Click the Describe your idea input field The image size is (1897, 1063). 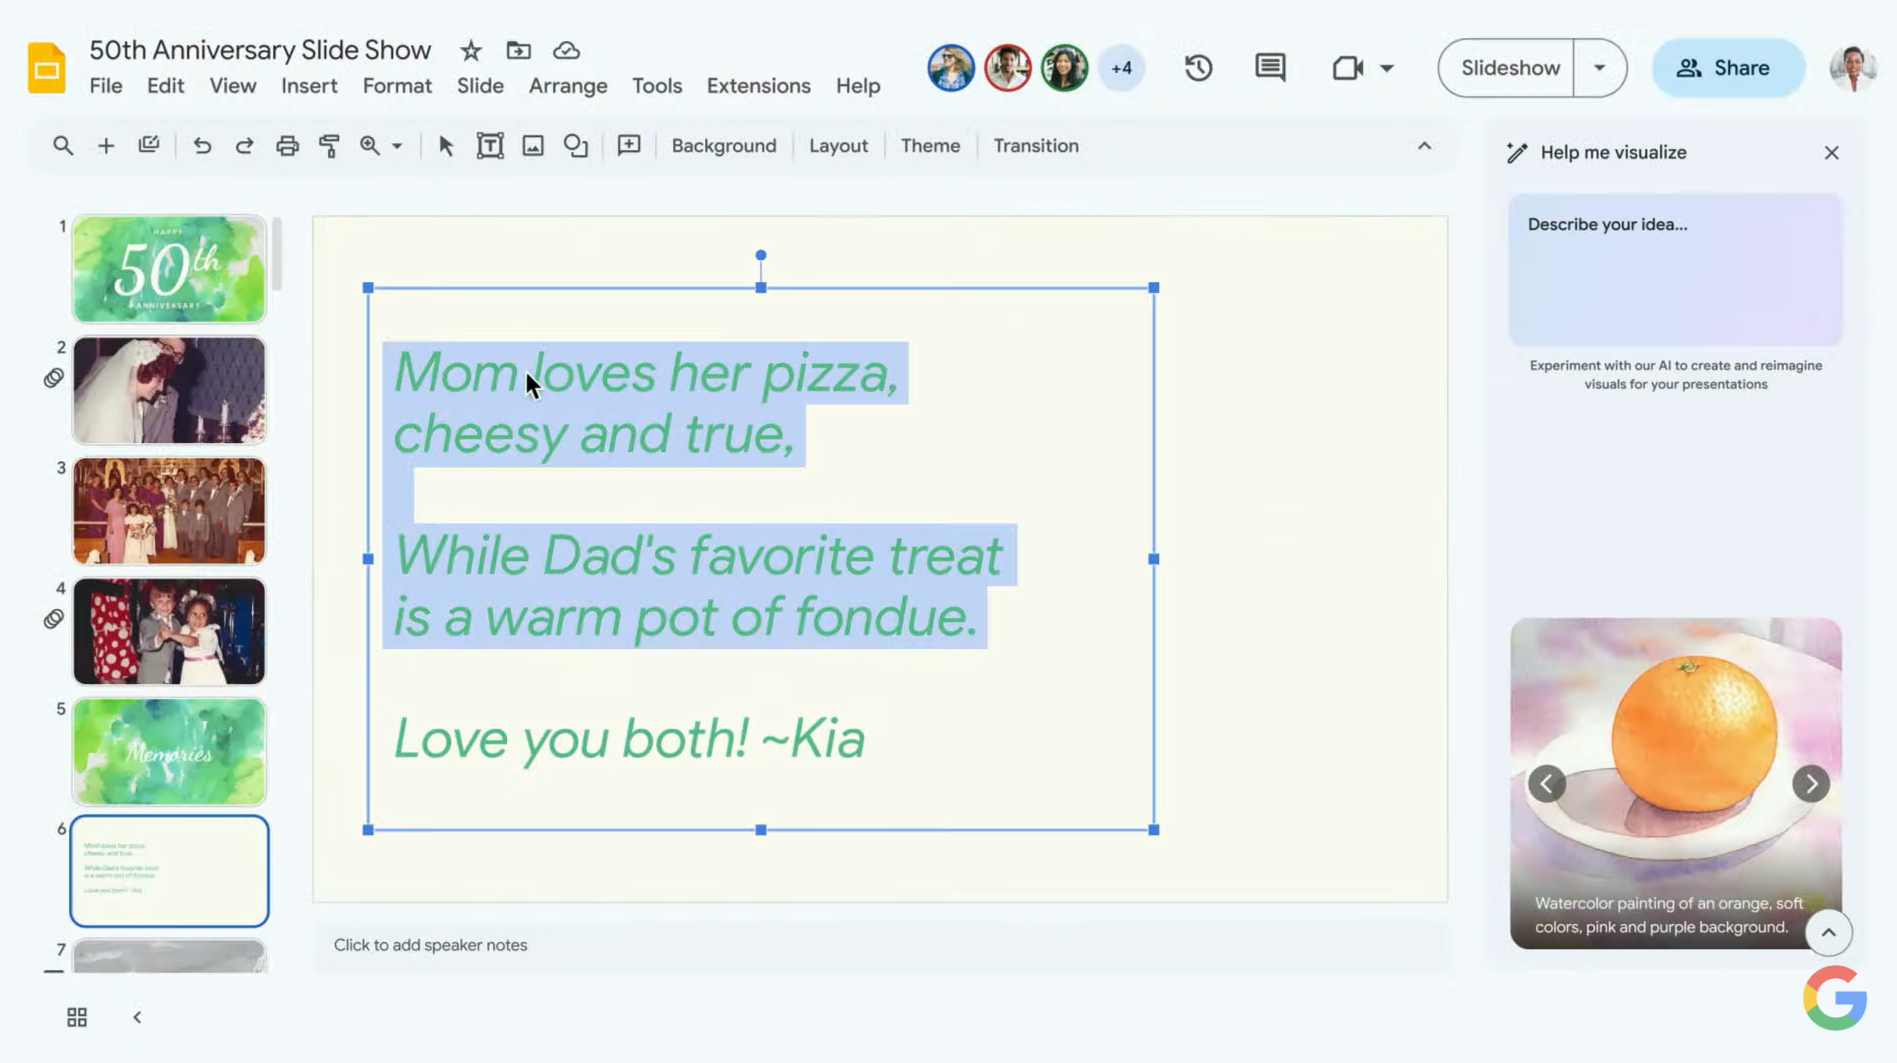click(x=1675, y=269)
